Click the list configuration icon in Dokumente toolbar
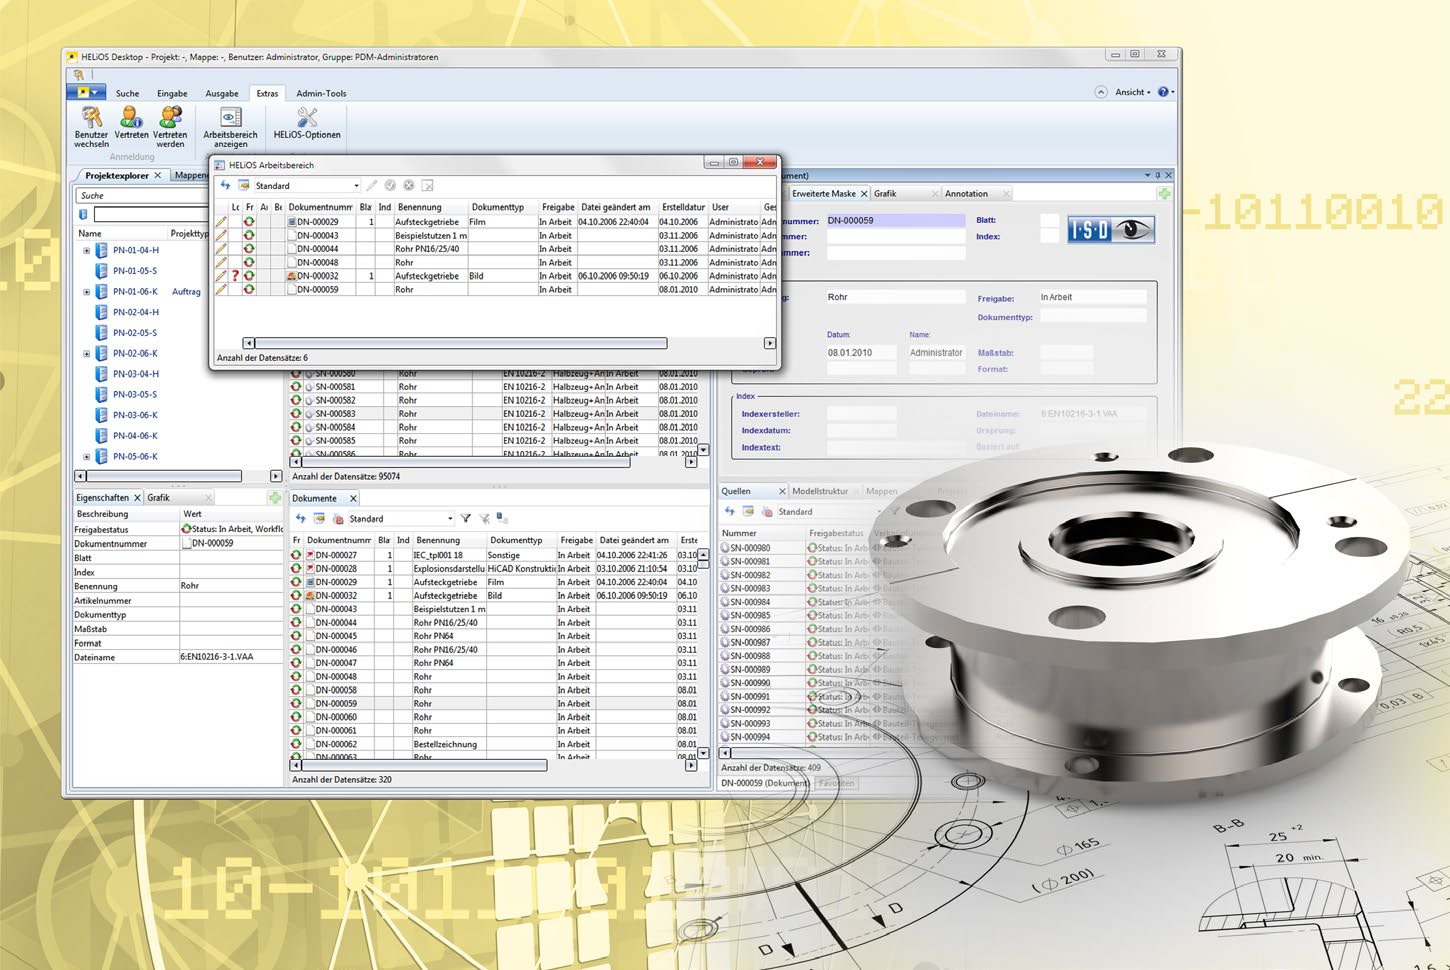1450x970 pixels. click(x=319, y=518)
